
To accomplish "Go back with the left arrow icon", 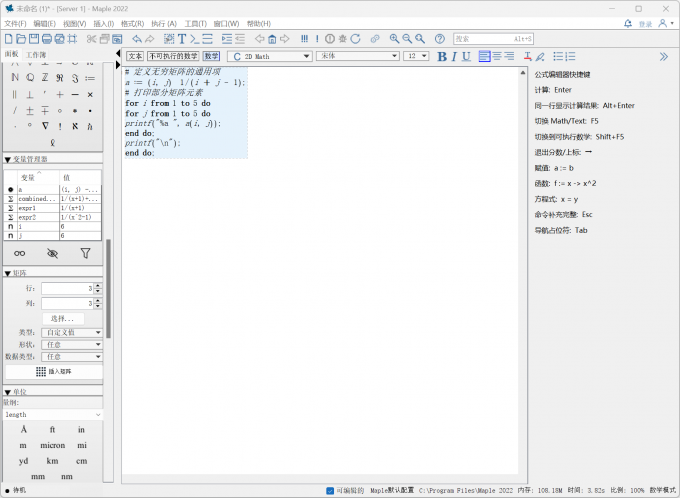I will 259,39.
